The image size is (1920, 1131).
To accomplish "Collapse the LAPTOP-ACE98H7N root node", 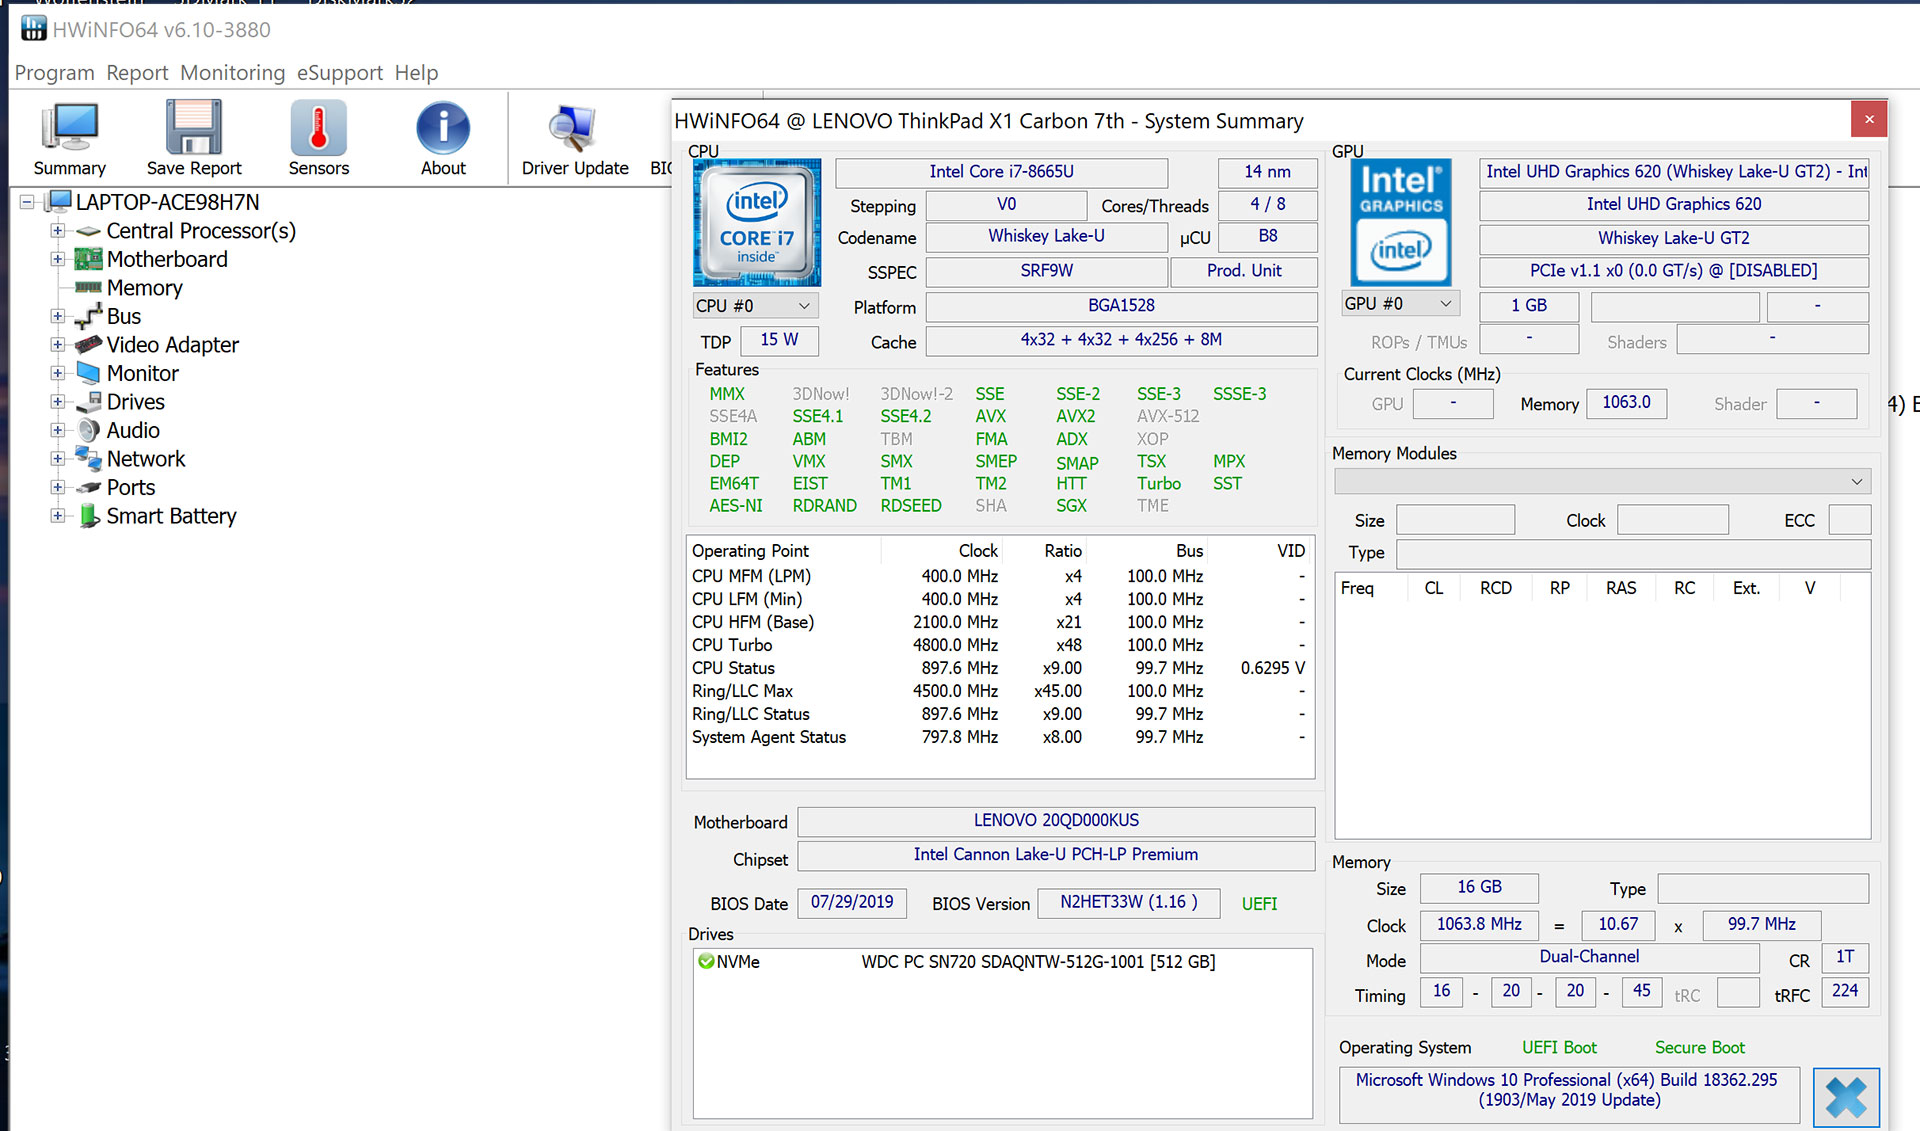I will (x=27, y=202).
